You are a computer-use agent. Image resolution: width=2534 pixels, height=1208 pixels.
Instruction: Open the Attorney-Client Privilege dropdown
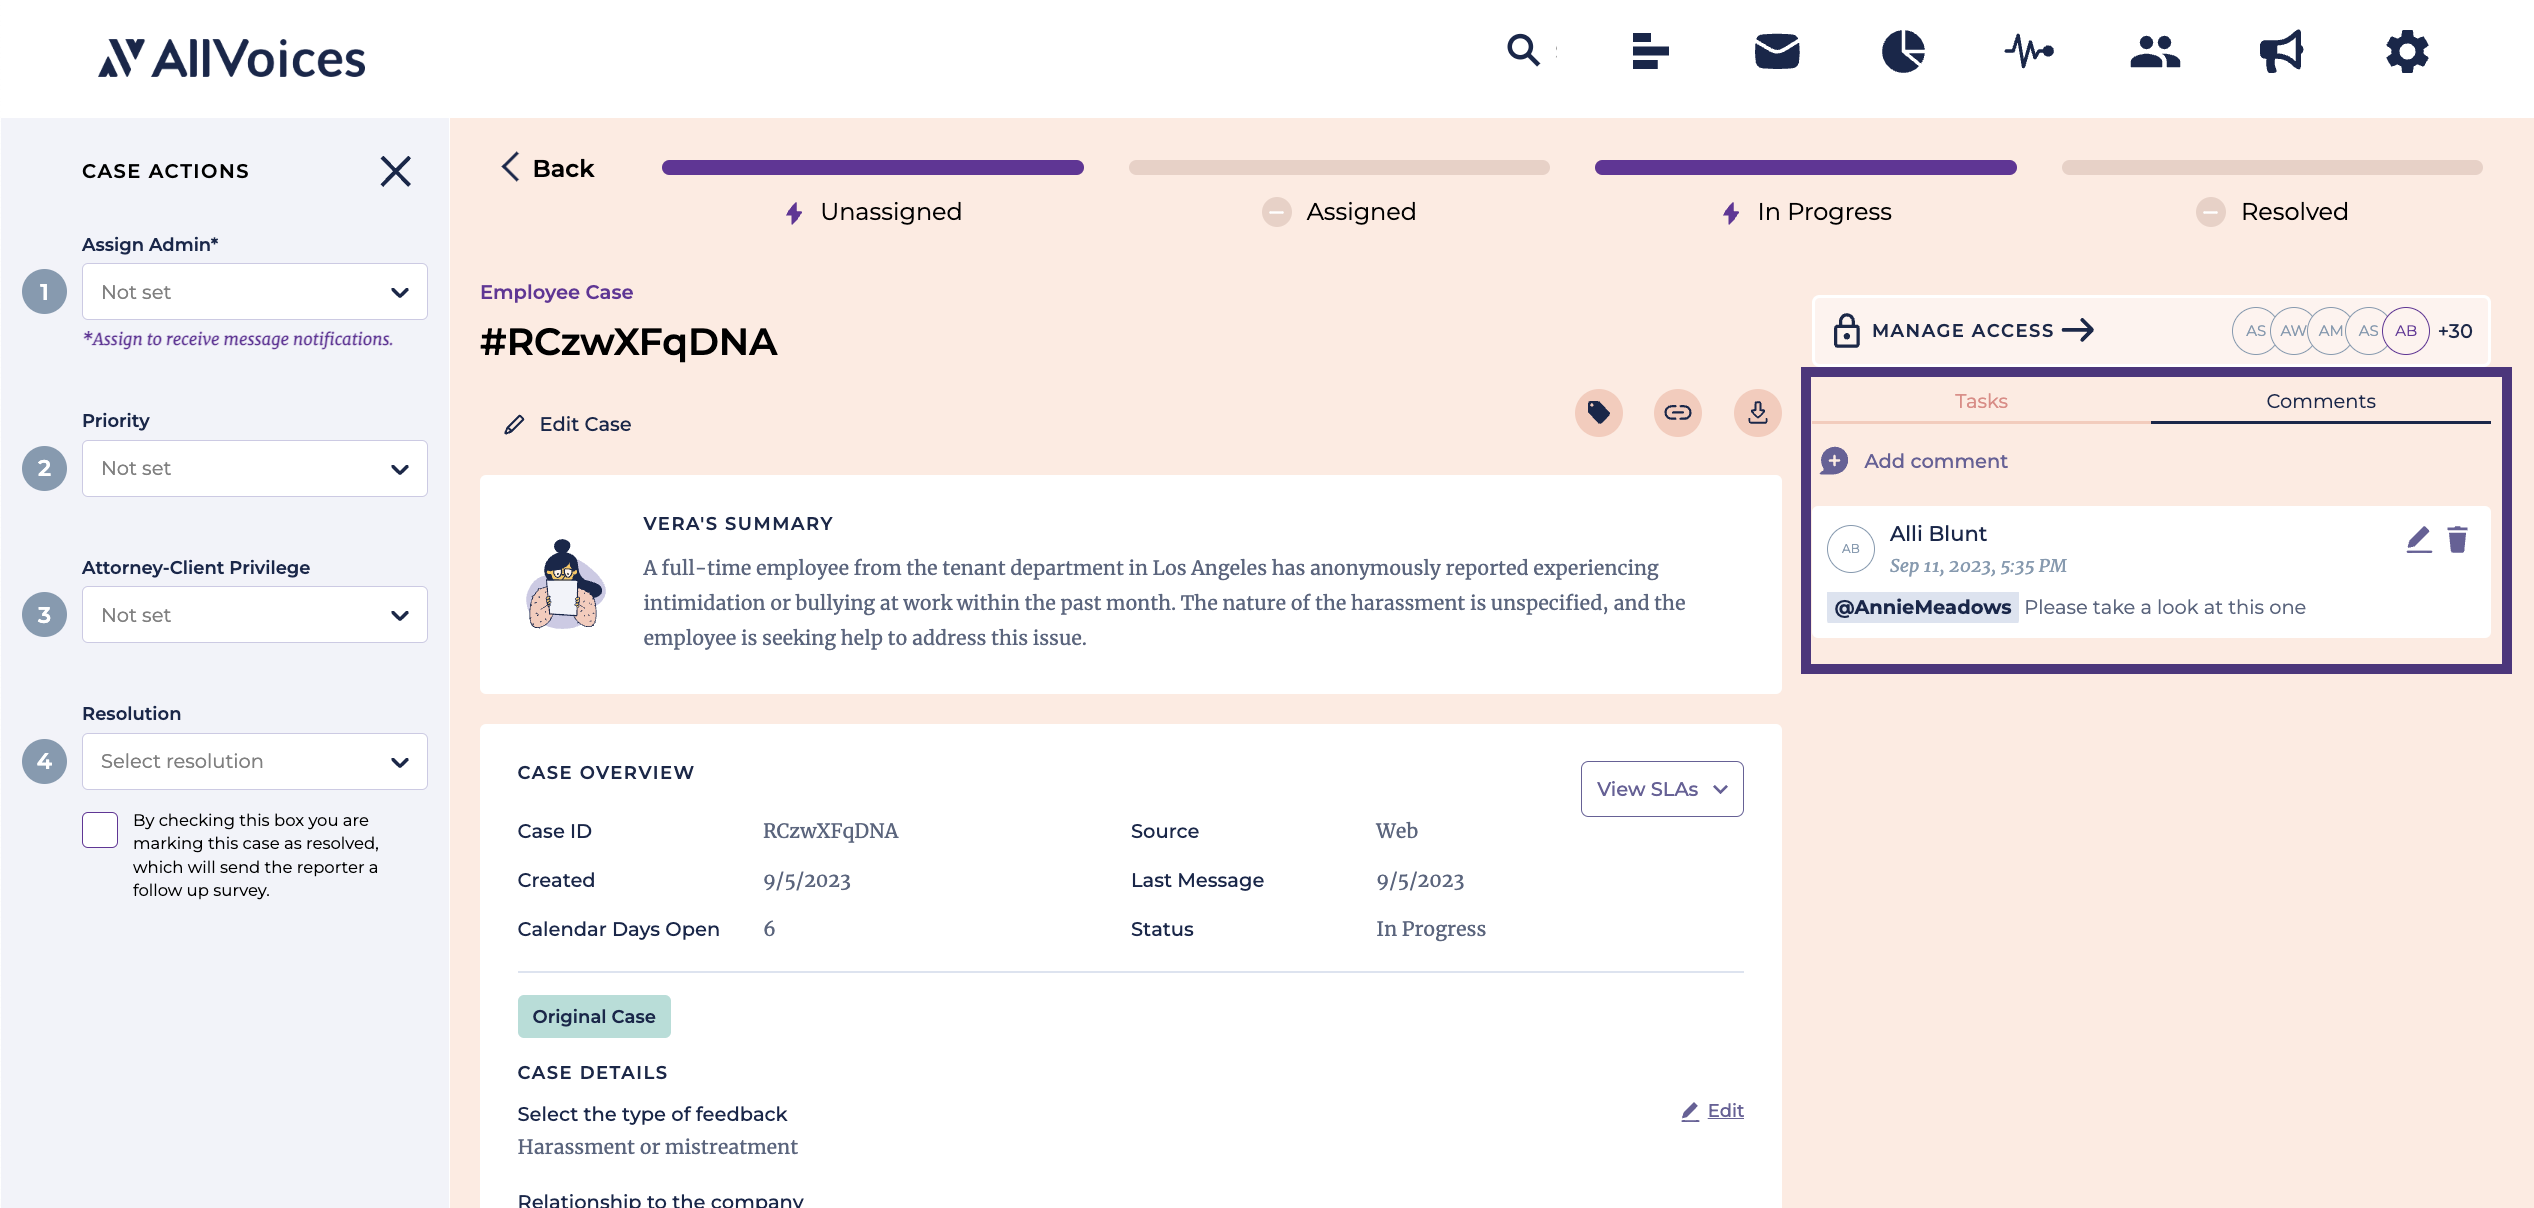coord(255,615)
